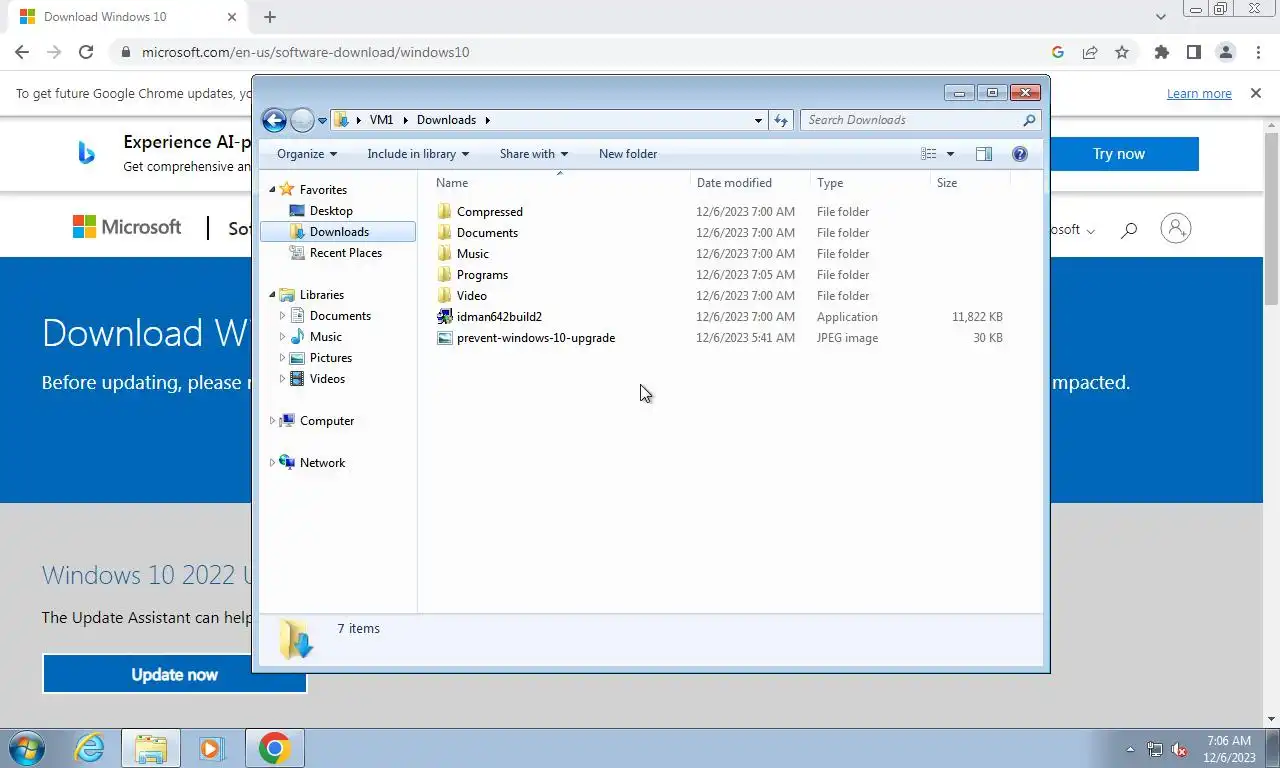Viewport: 1280px width, 768px height.
Task: Collapse the Favorites tree section
Action: point(272,190)
